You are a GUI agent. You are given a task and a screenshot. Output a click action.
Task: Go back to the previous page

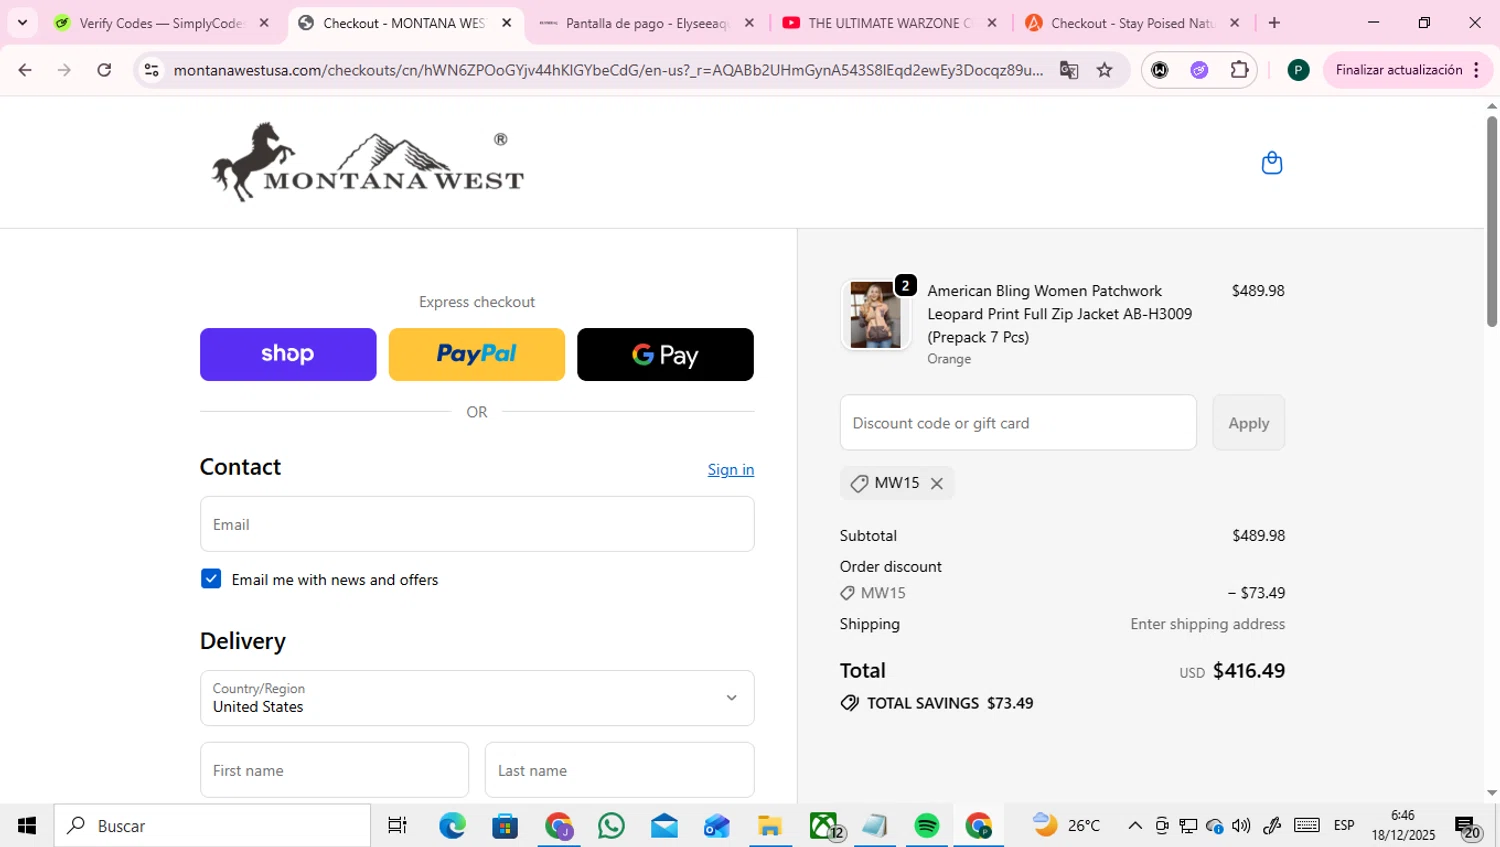tap(25, 70)
